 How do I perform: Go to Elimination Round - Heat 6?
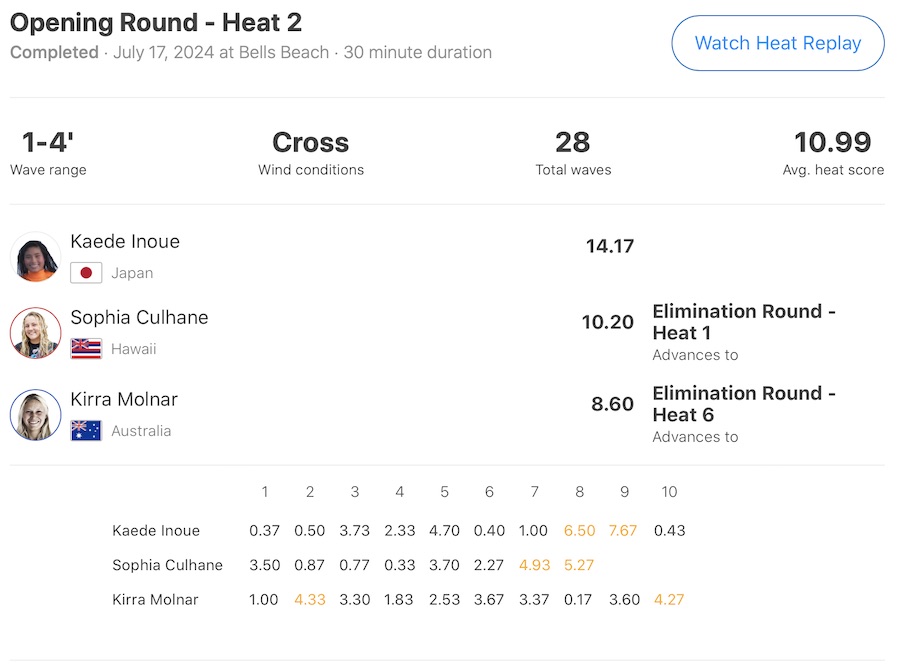coord(743,404)
